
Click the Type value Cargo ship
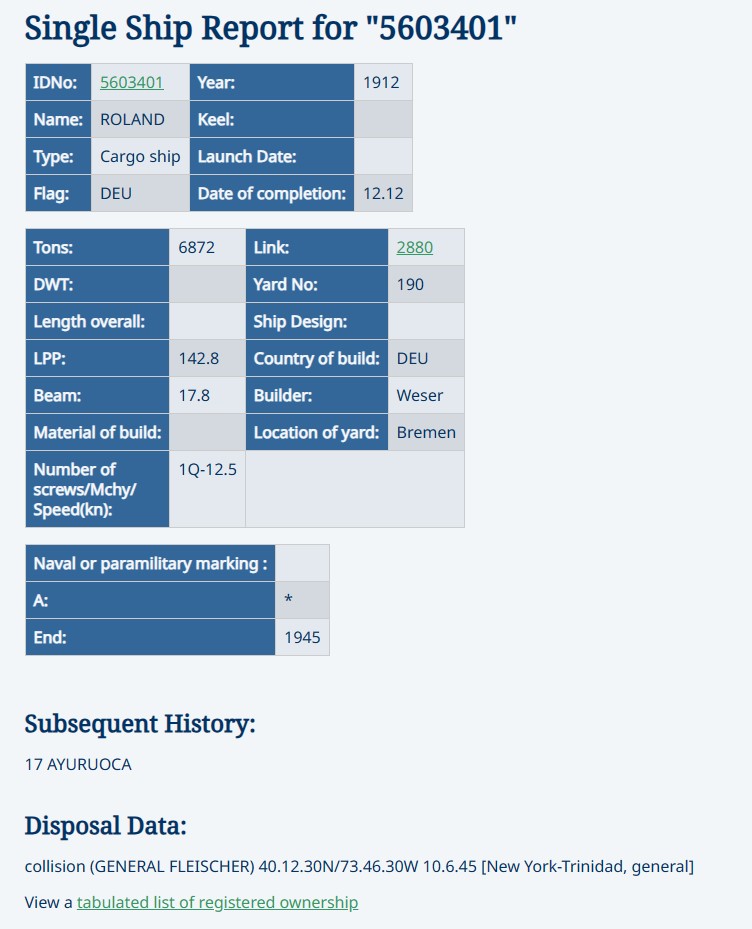click(140, 156)
